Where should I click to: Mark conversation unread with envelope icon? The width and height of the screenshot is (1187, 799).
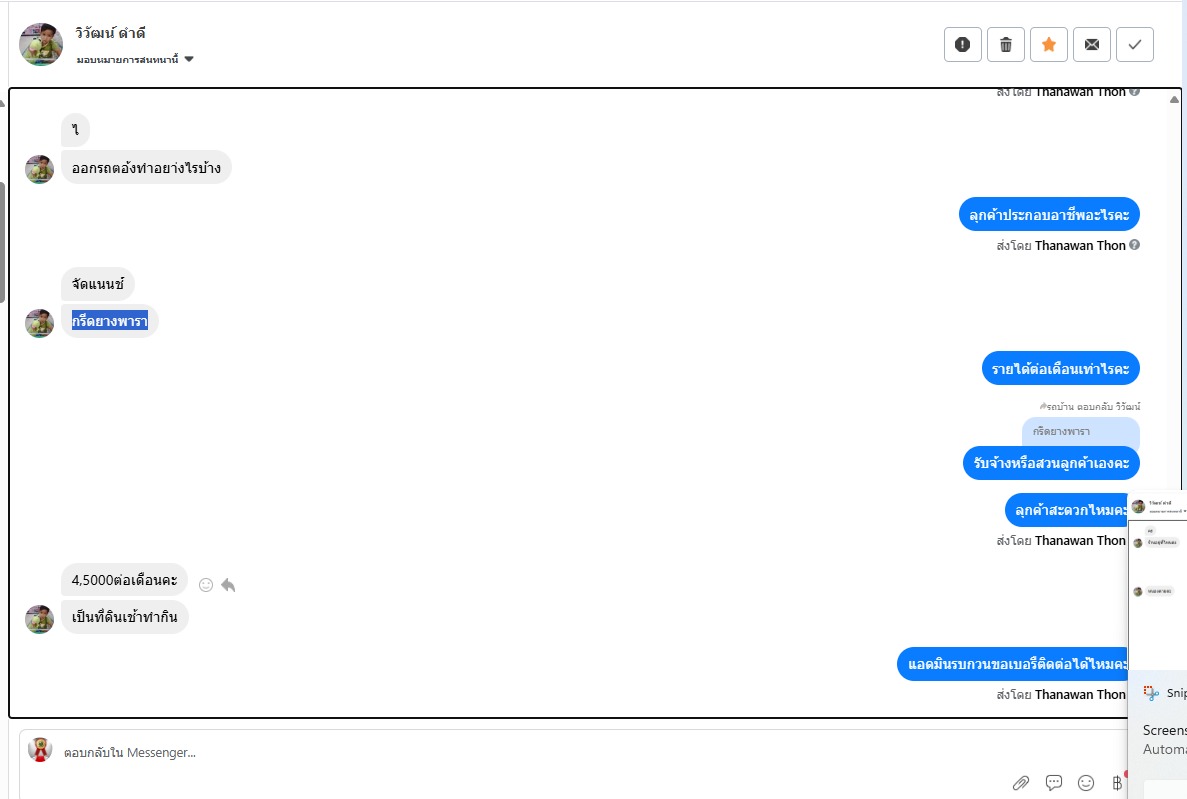(1091, 44)
